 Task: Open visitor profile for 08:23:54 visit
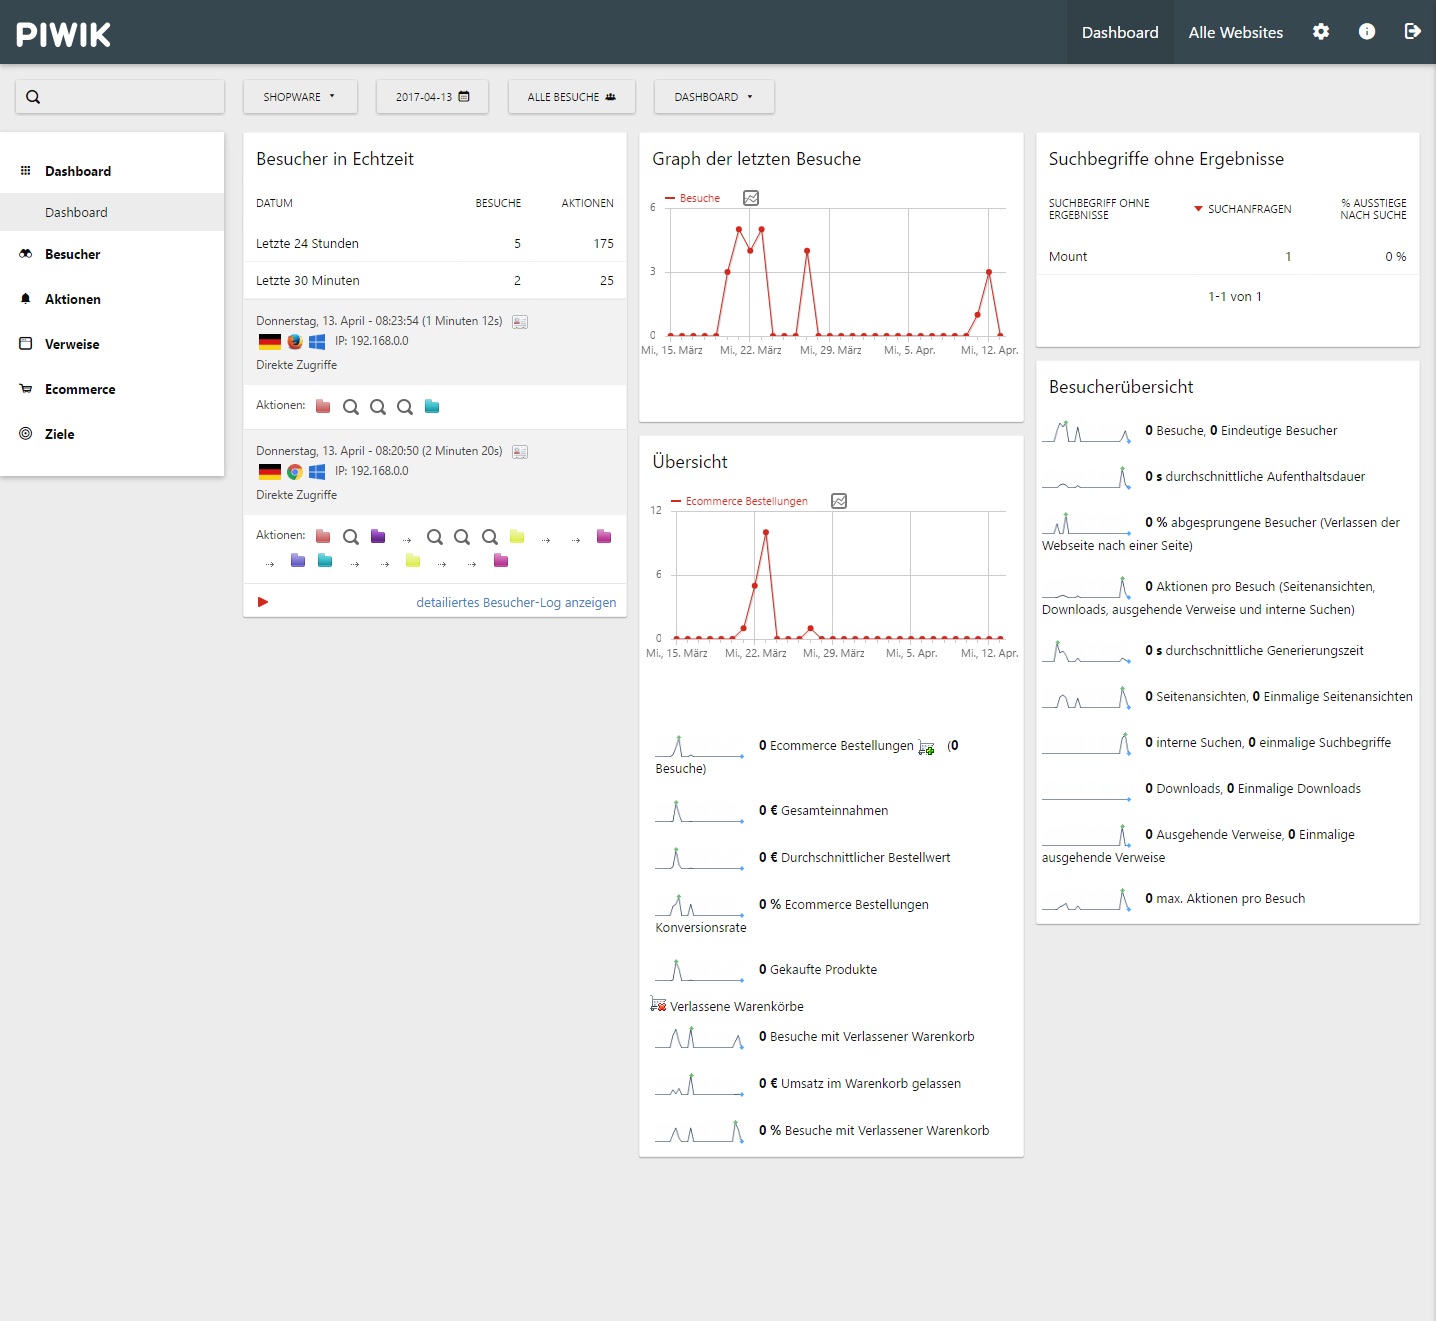pos(520,322)
